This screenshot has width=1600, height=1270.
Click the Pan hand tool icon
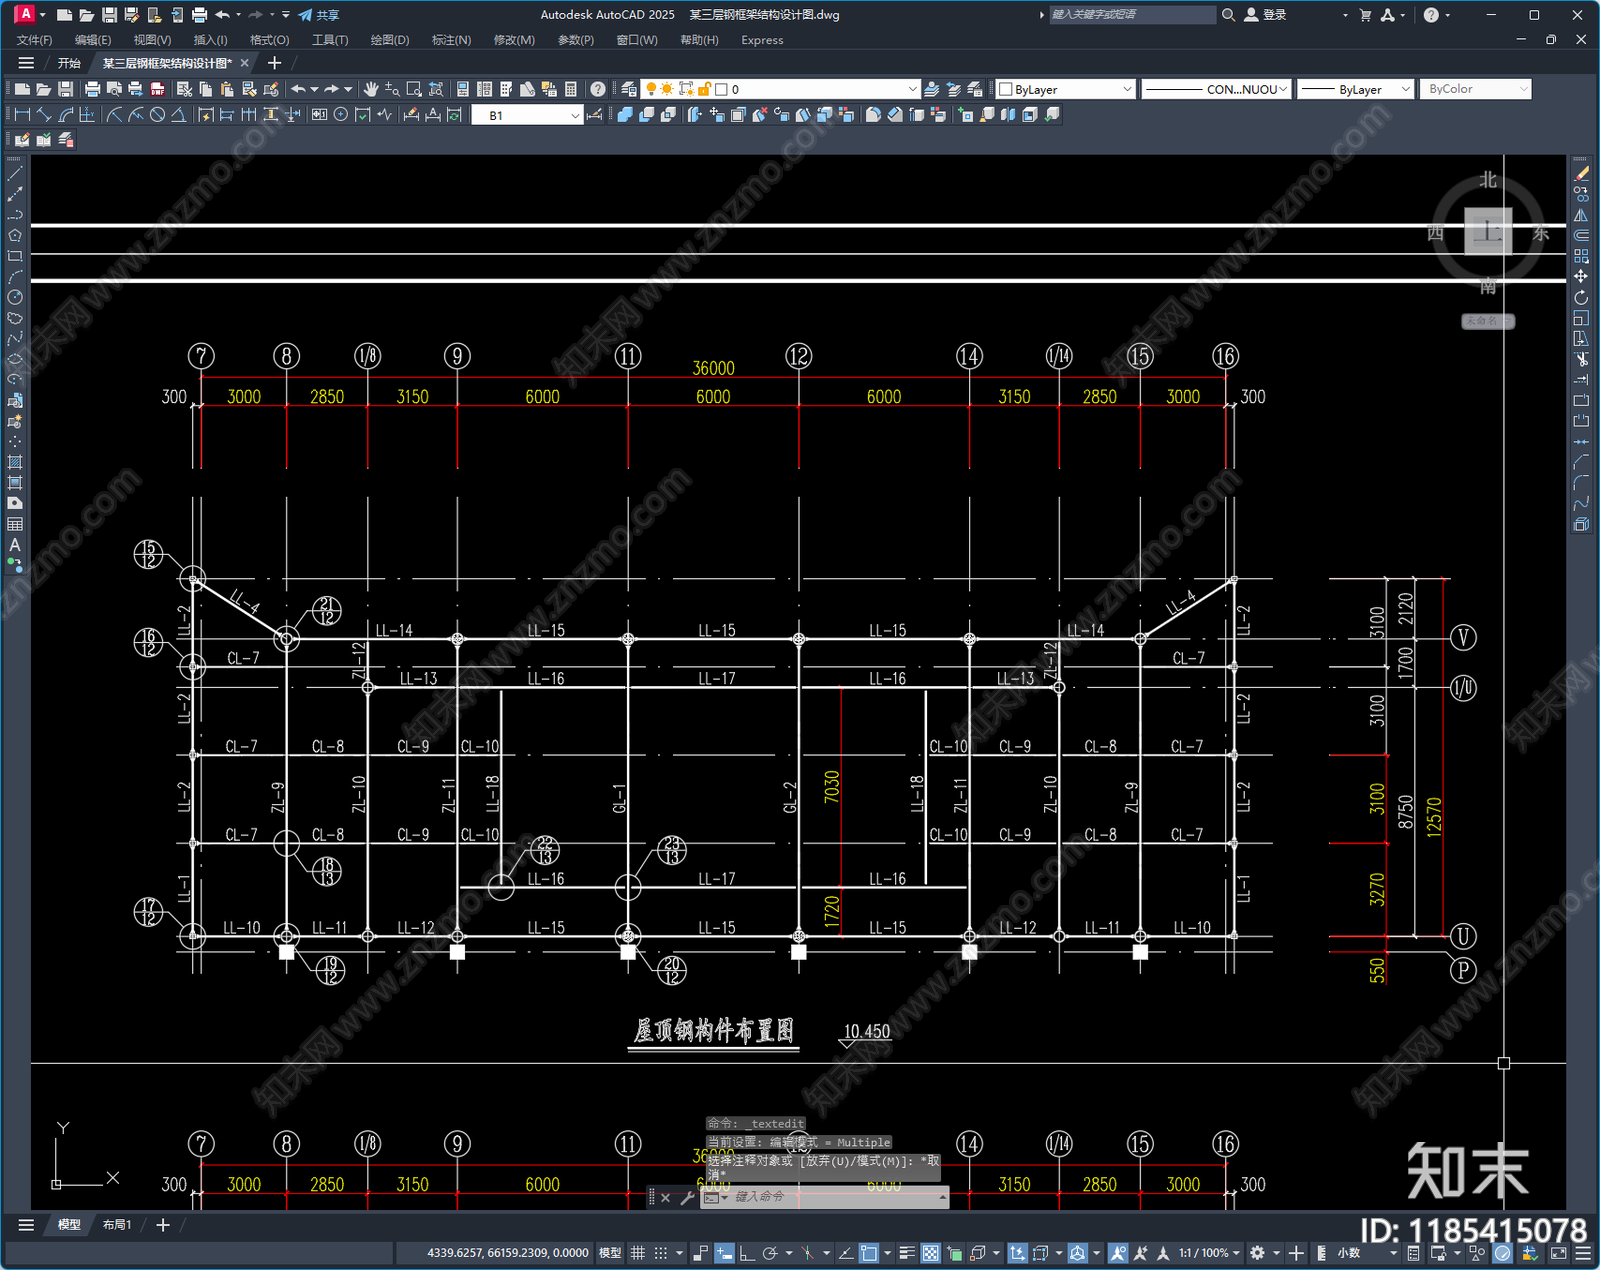point(371,89)
